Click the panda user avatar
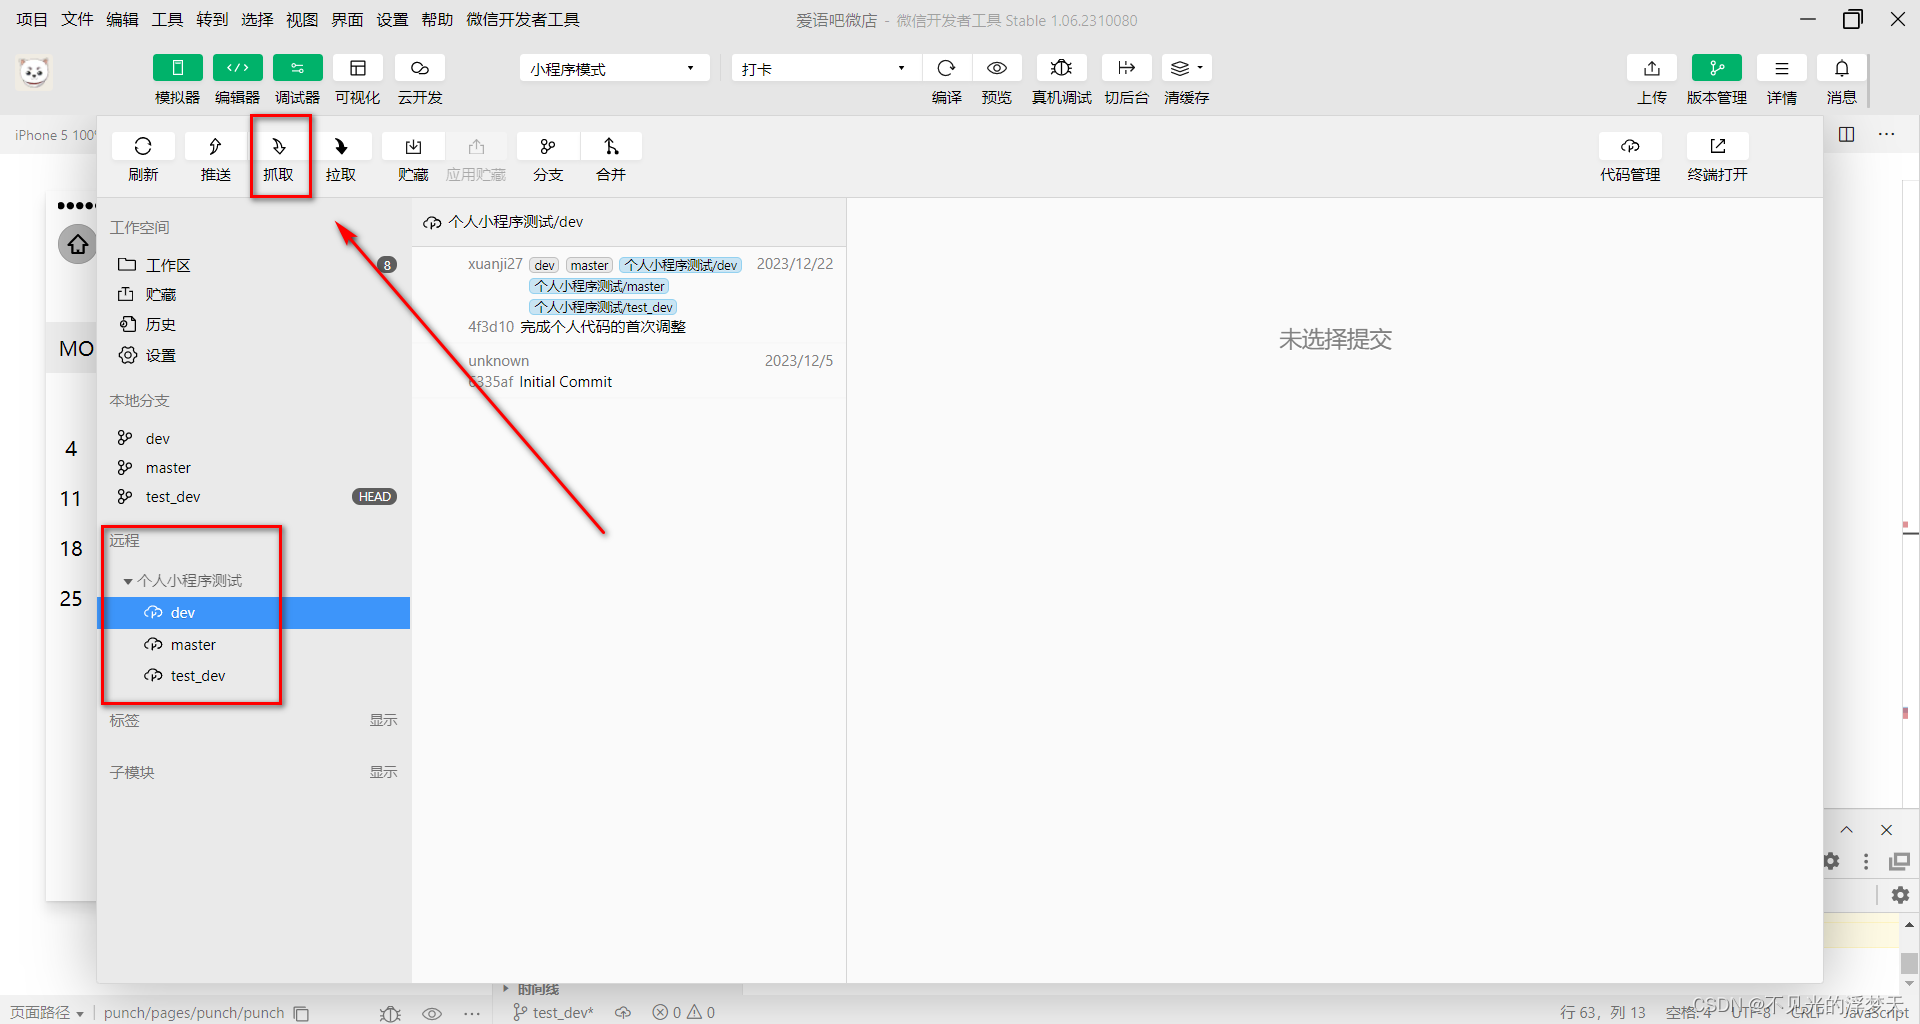1920x1024 pixels. pyautogui.click(x=34, y=72)
